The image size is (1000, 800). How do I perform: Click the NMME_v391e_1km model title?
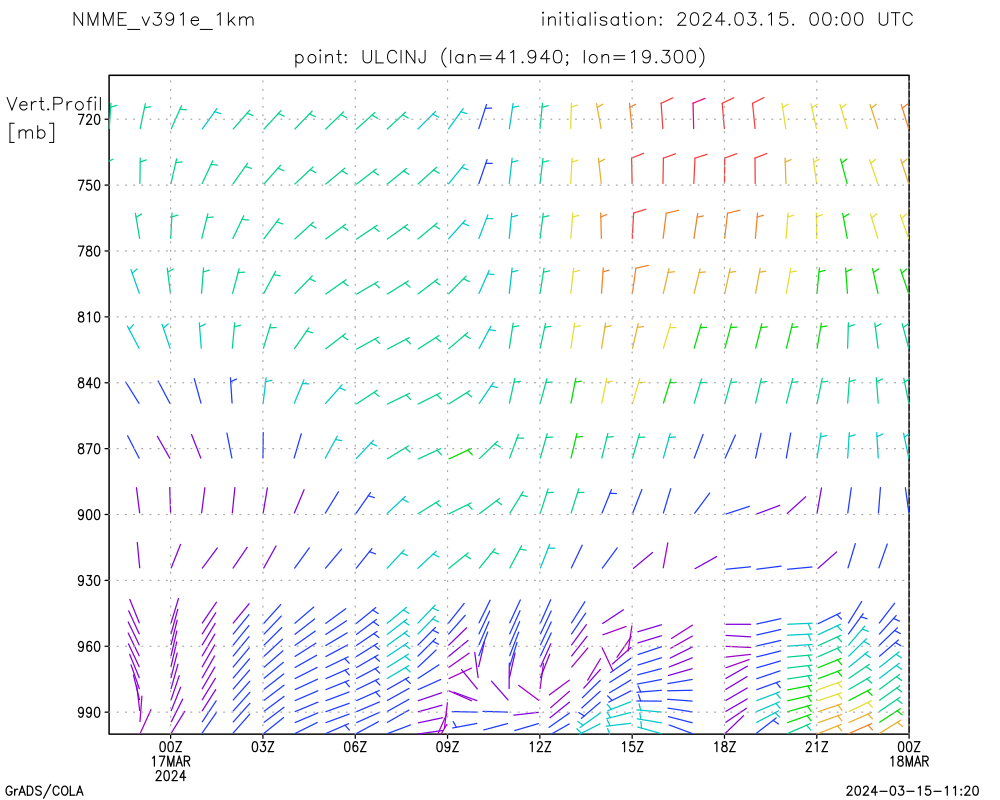click(x=163, y=20)
